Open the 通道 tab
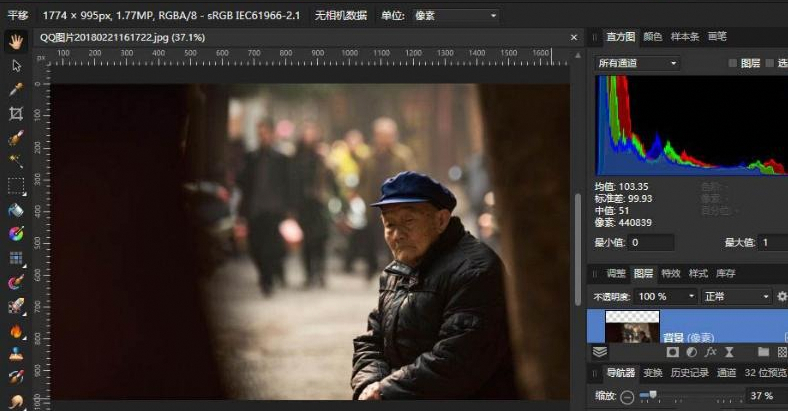 pos(726,373)
